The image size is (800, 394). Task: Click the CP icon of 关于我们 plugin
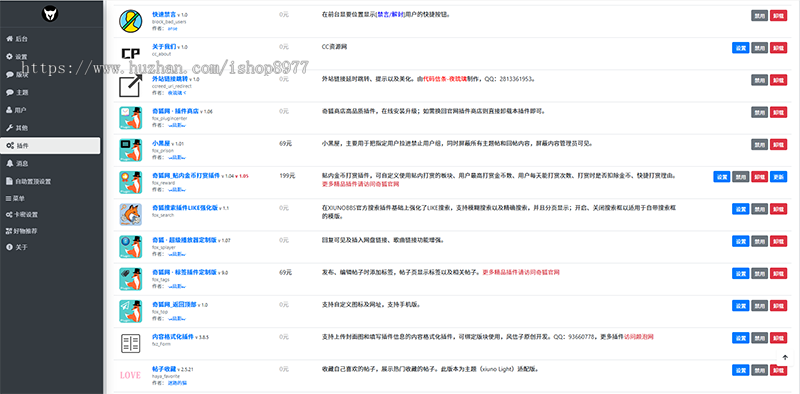131,53
